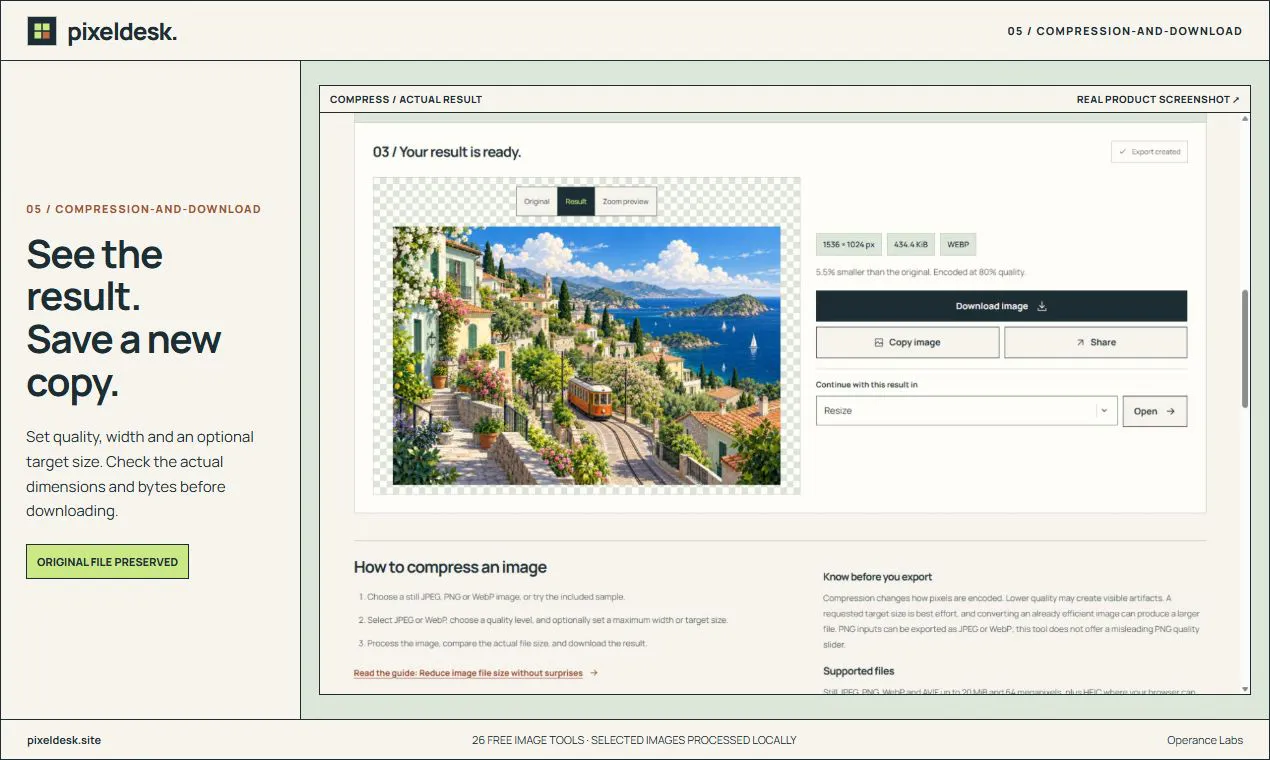Expand the Resize dropdown chevron
Image resolution: width=1270 pixels, height=760 pixels.
pos(1104,410)
